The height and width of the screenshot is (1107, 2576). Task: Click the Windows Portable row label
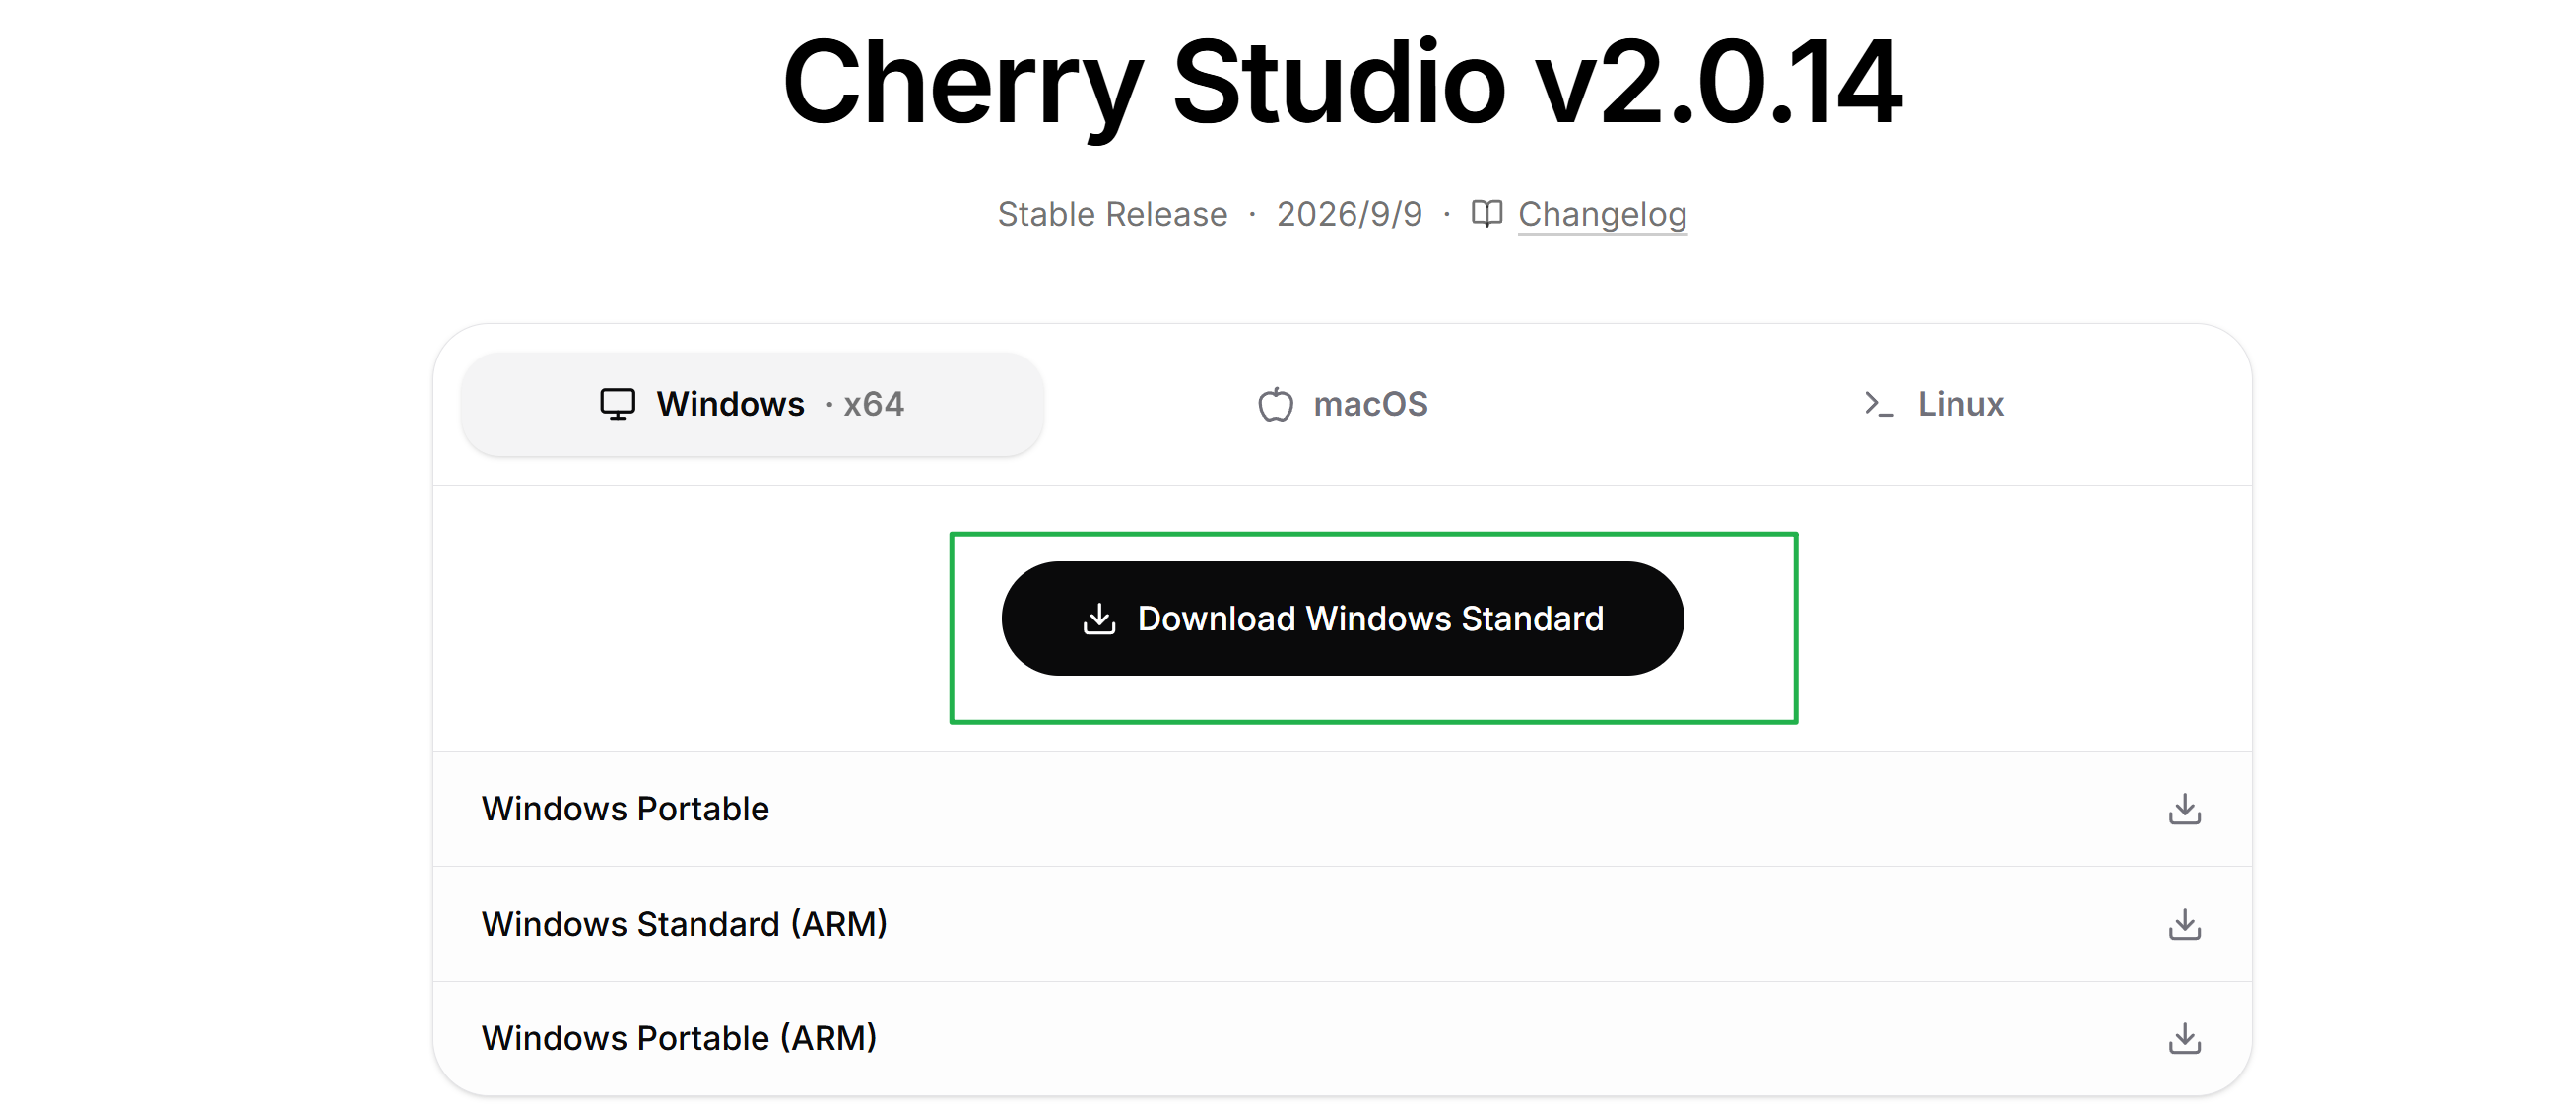click(x=625, y=809)
